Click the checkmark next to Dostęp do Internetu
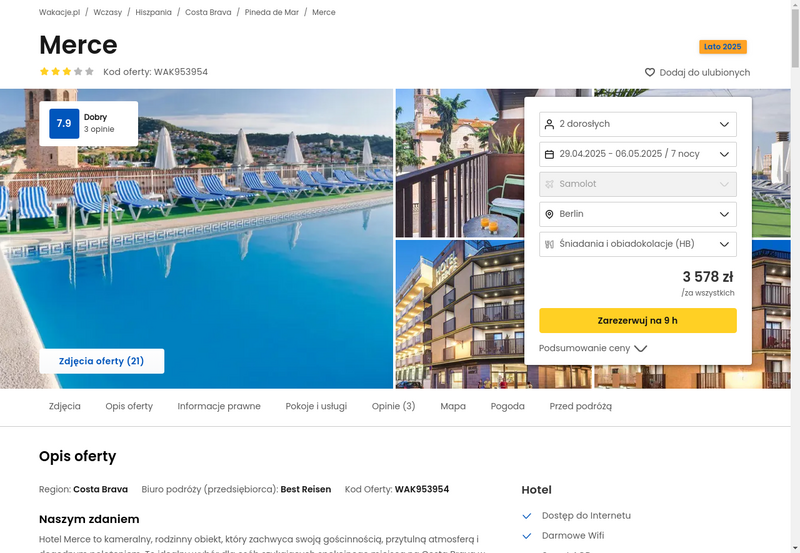Viewport: 800px width, 553px height. [527, 516]
